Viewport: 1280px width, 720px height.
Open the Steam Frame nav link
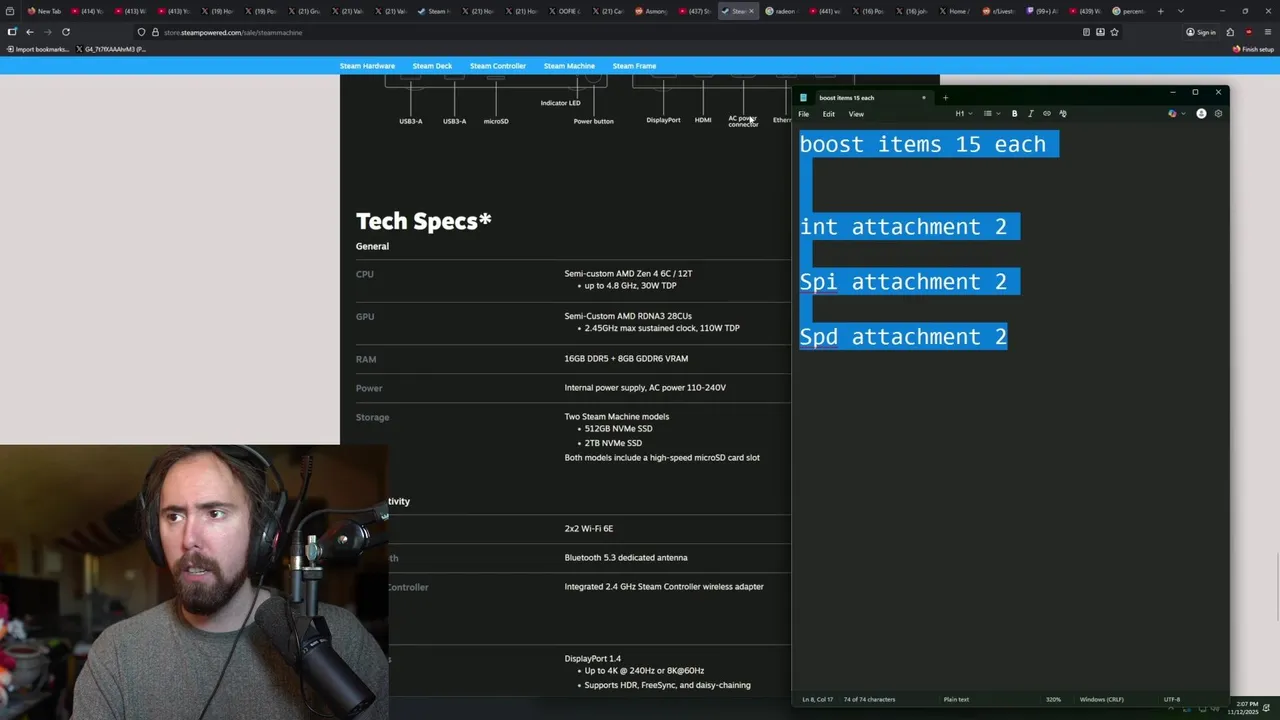[x=634, y=66]
